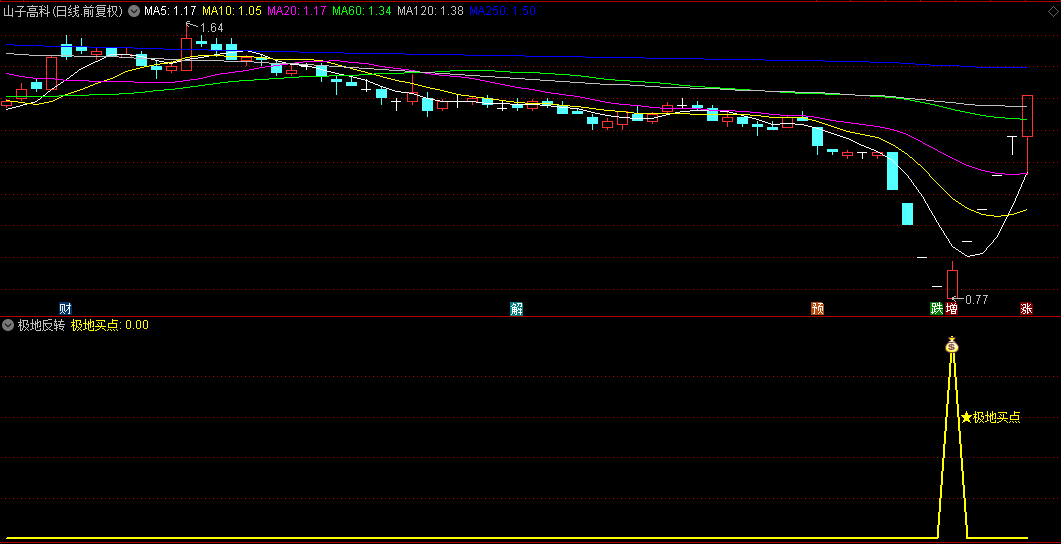The width and height of the screenshot is (1061, 544).
Task: Select the MA60: 1.34 legend value
Action: (361, 11)
